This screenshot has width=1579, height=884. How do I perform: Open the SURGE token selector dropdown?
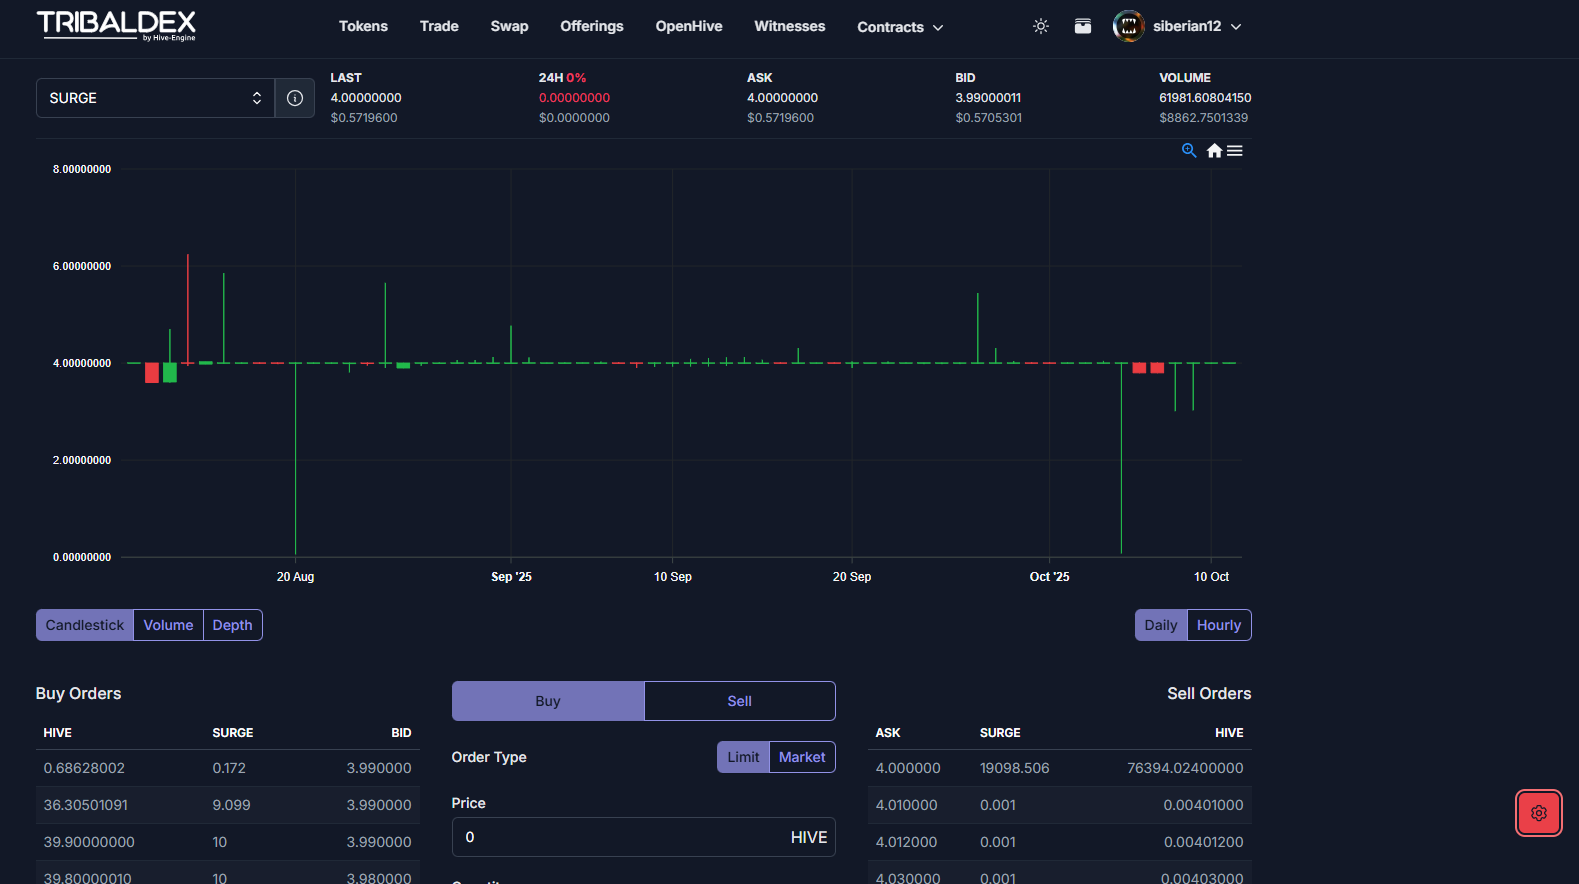tap(155, 98)
